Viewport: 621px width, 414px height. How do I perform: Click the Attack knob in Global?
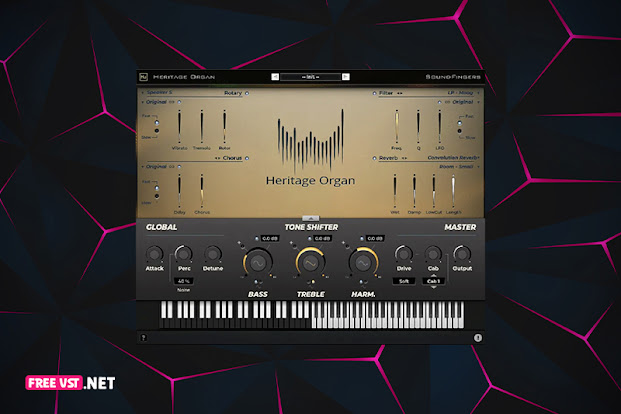(154, 254)
